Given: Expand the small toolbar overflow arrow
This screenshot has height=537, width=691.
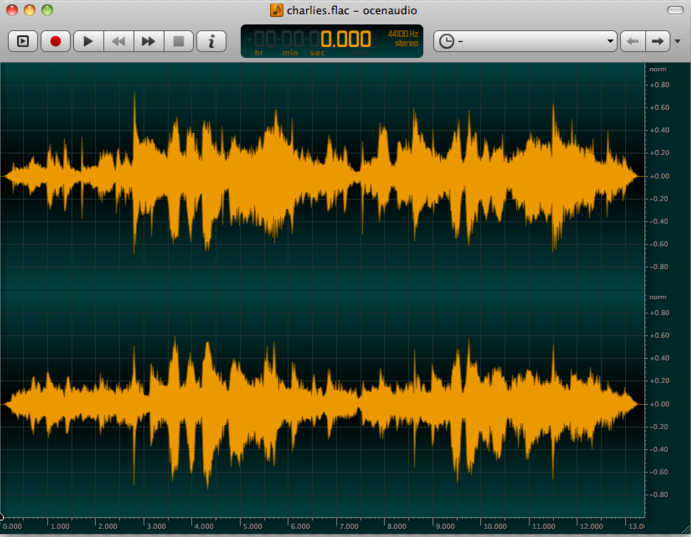Looking at the screenshot, I should pyautogui.click(x=678, y=41).
